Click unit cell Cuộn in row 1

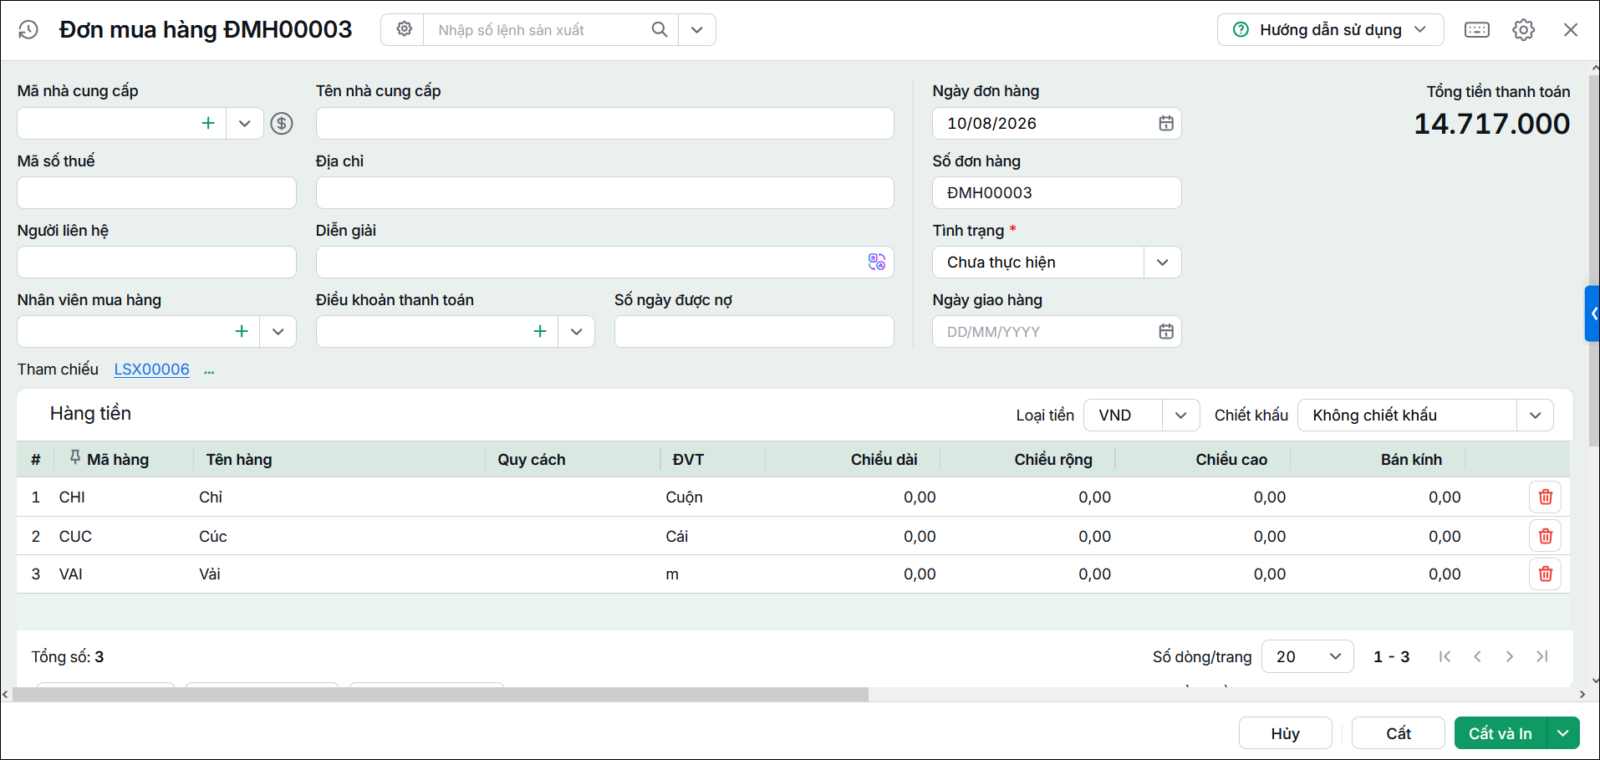tap(684, 497)
